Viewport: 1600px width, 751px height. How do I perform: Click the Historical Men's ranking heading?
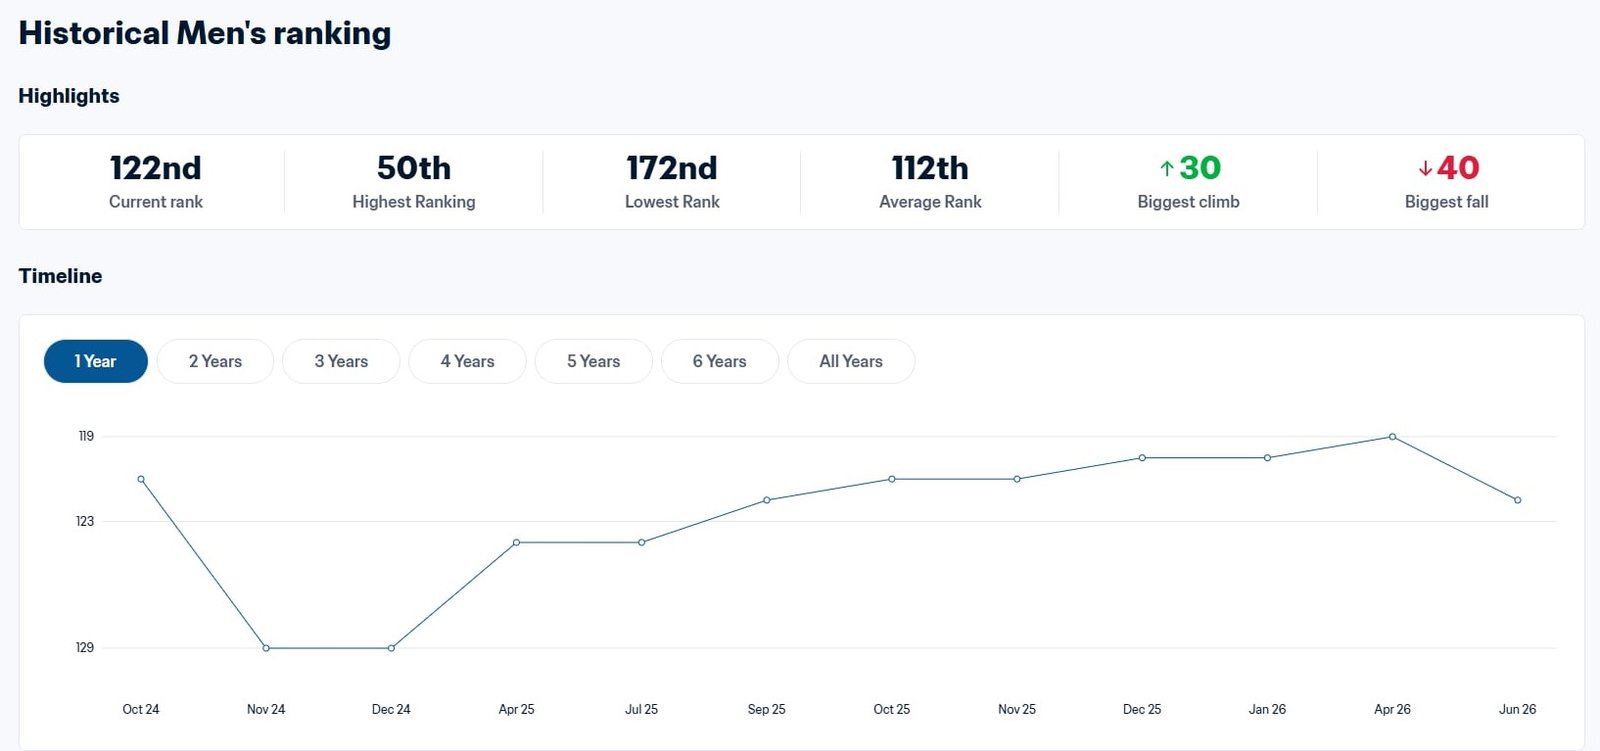tap(205, 33)
